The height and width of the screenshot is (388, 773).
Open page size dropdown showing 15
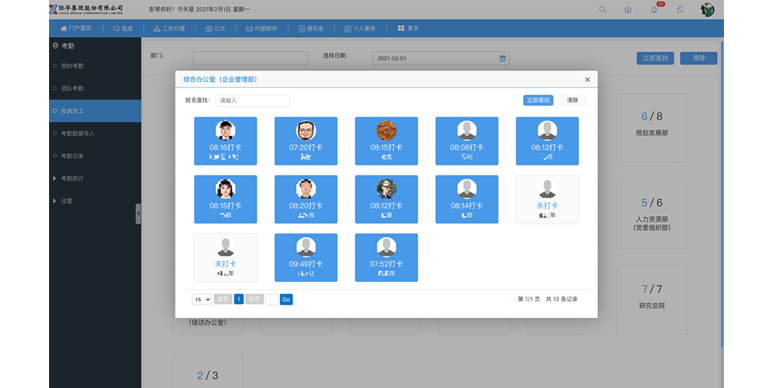click(x=202, y=299)
